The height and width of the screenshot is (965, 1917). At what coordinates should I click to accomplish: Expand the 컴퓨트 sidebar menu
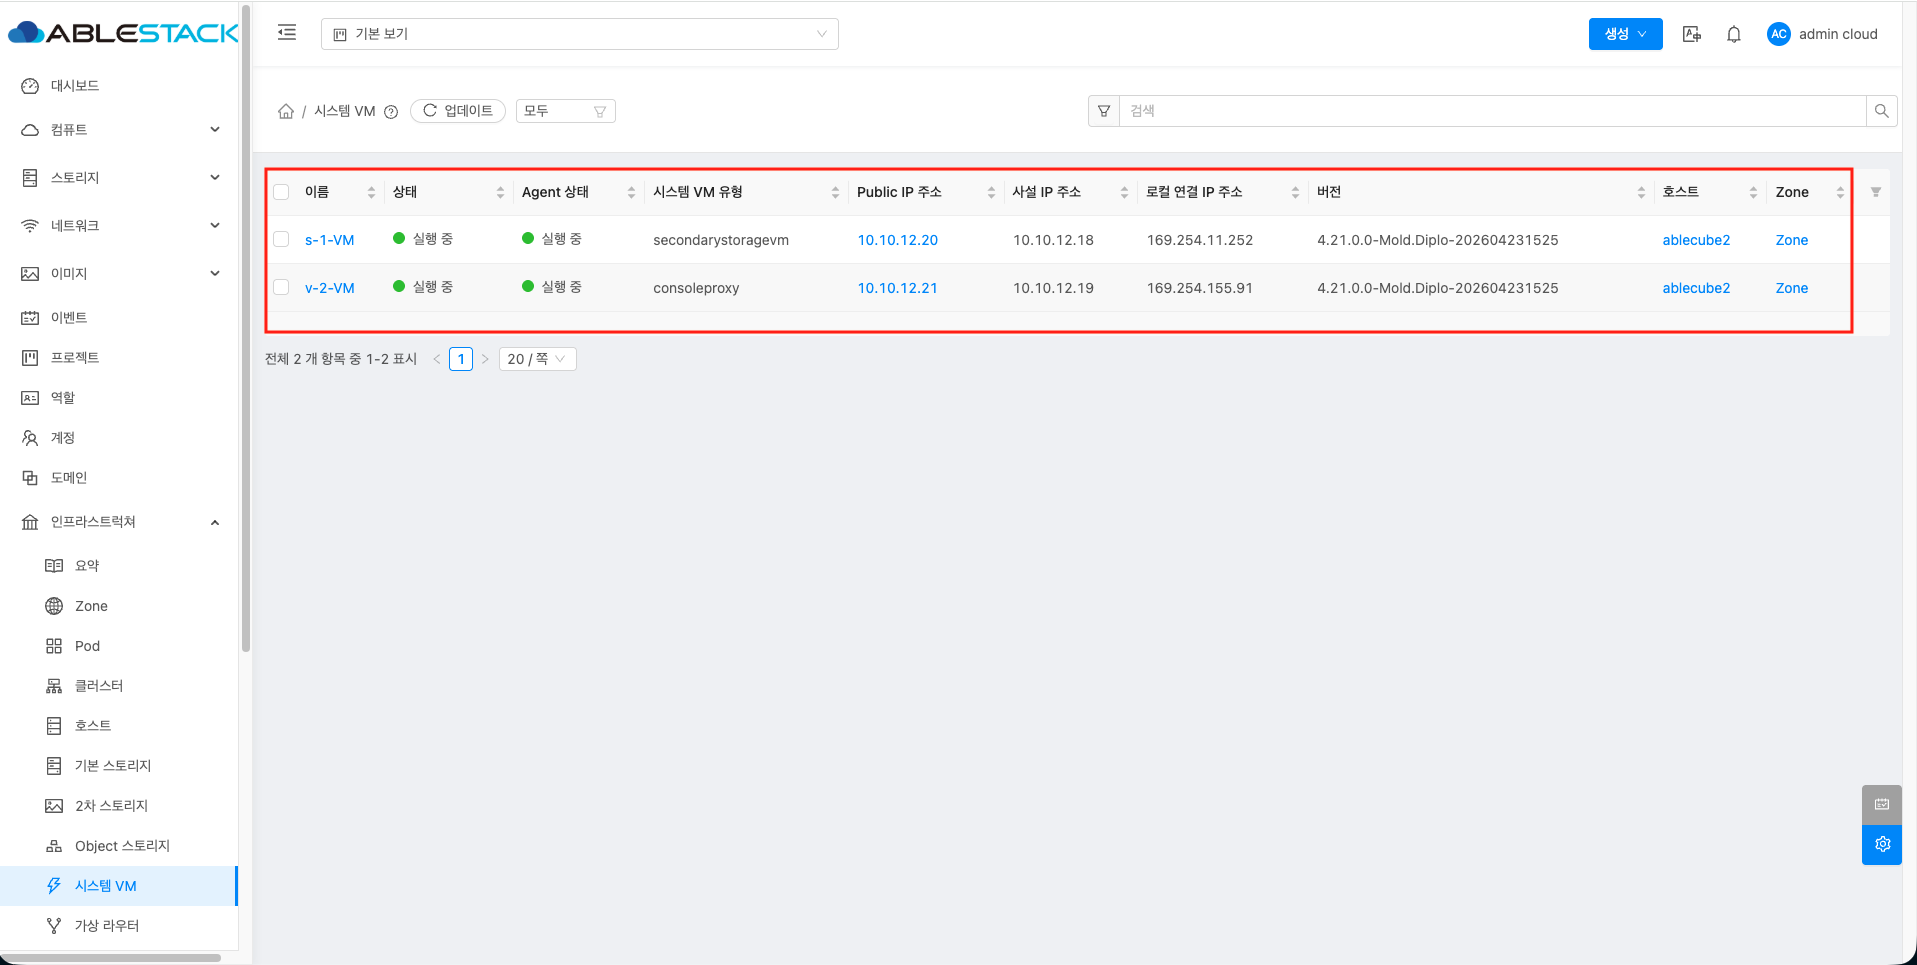120,130
